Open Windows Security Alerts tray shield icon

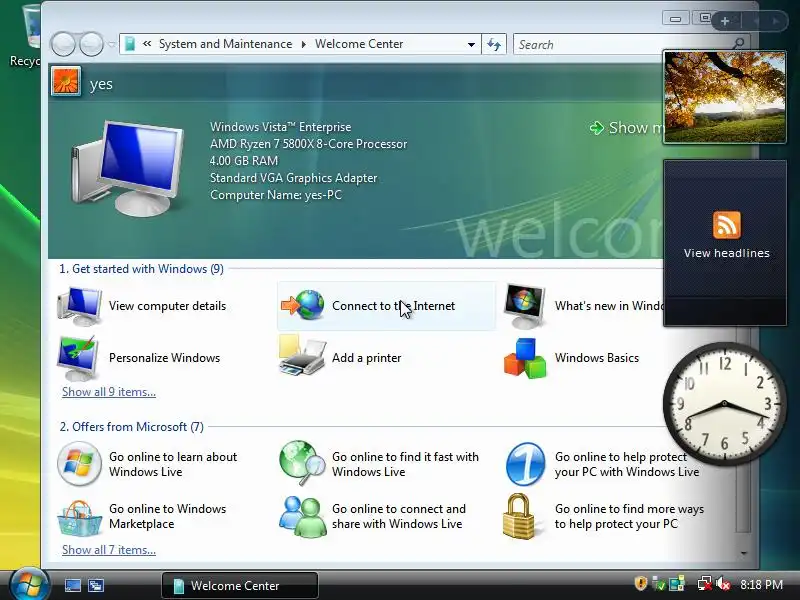[641, 583]
